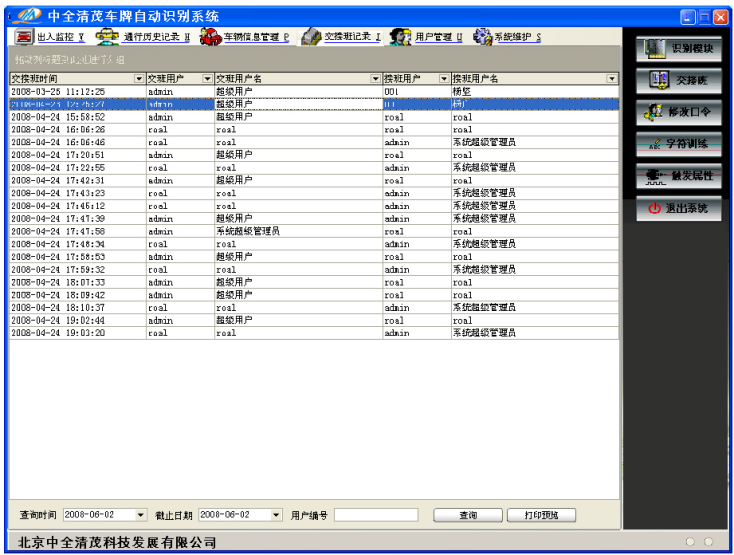Click the 系统维护 gear icon
The image size is (734, 555).
coord(482,37)
